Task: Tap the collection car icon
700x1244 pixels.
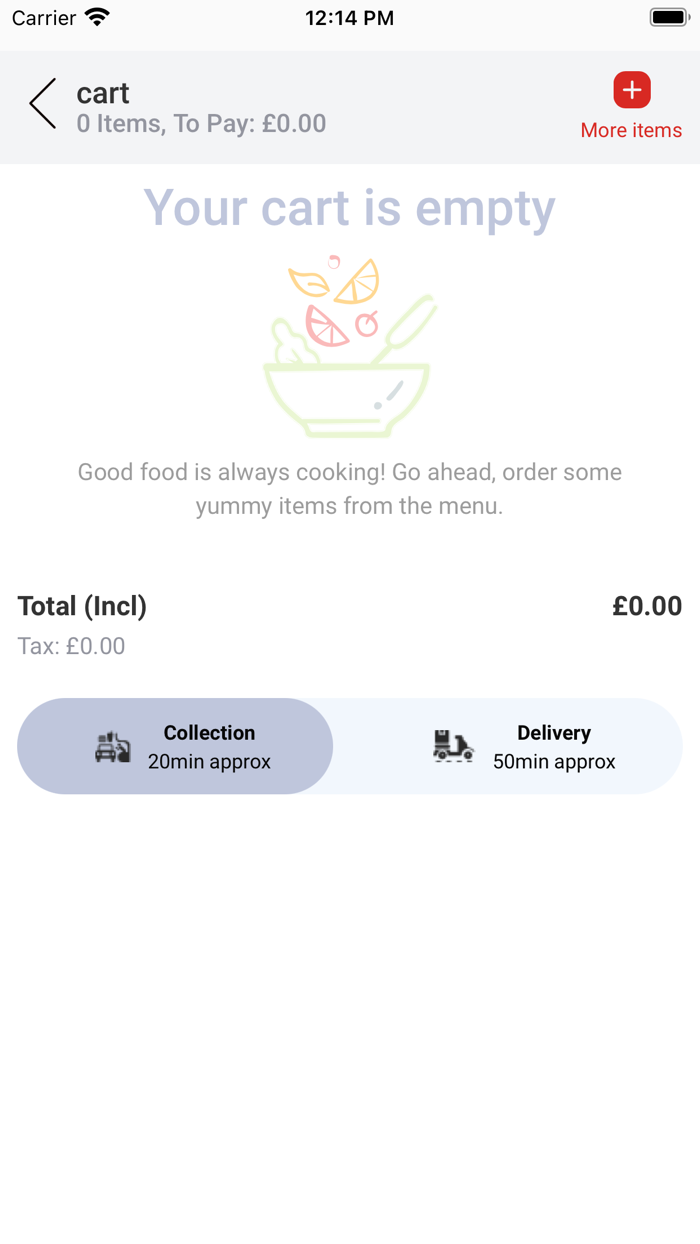Action: [x=113, y=747]
